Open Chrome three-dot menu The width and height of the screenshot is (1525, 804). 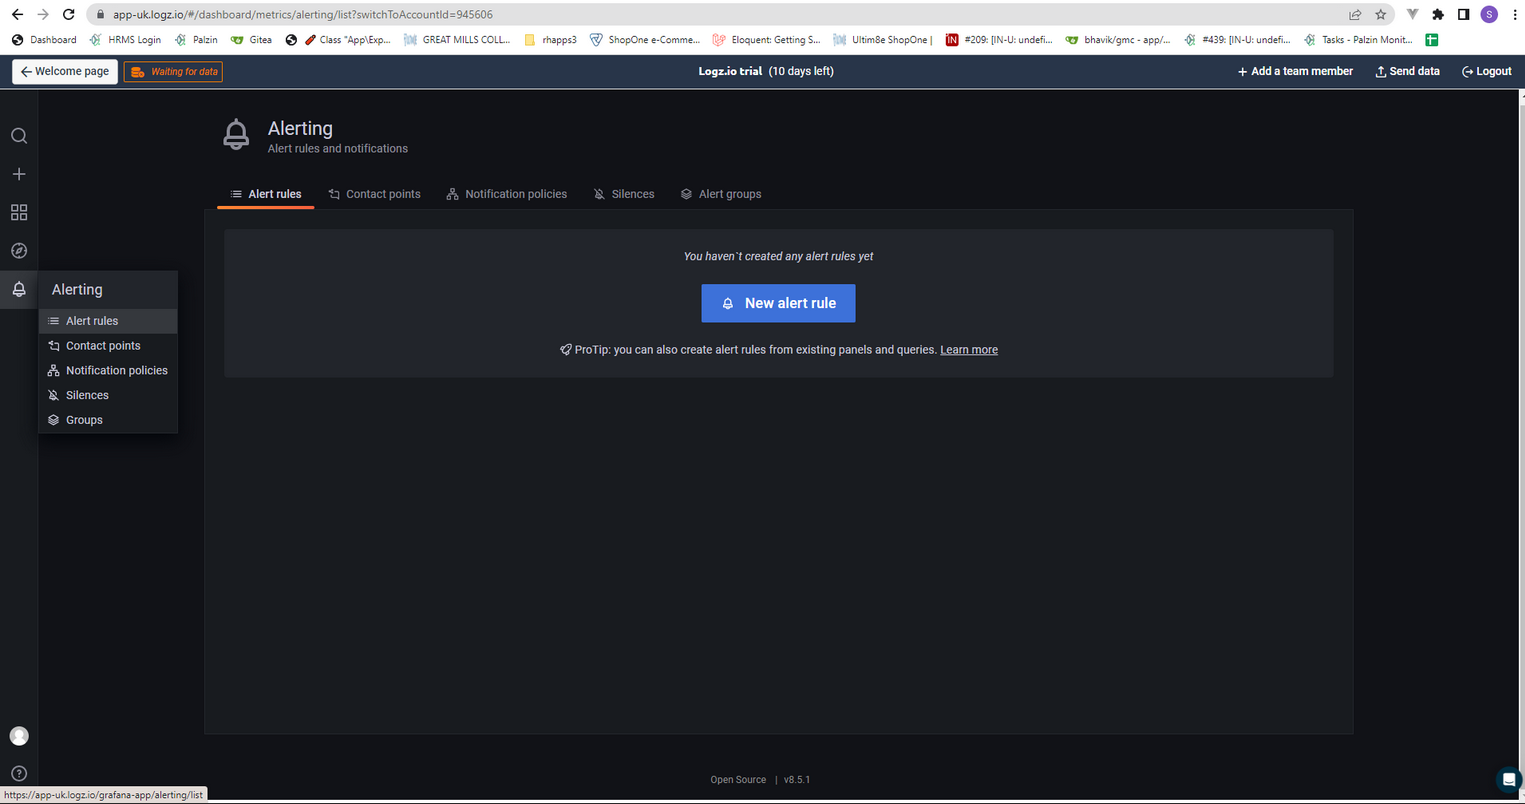click(1515, 14)
